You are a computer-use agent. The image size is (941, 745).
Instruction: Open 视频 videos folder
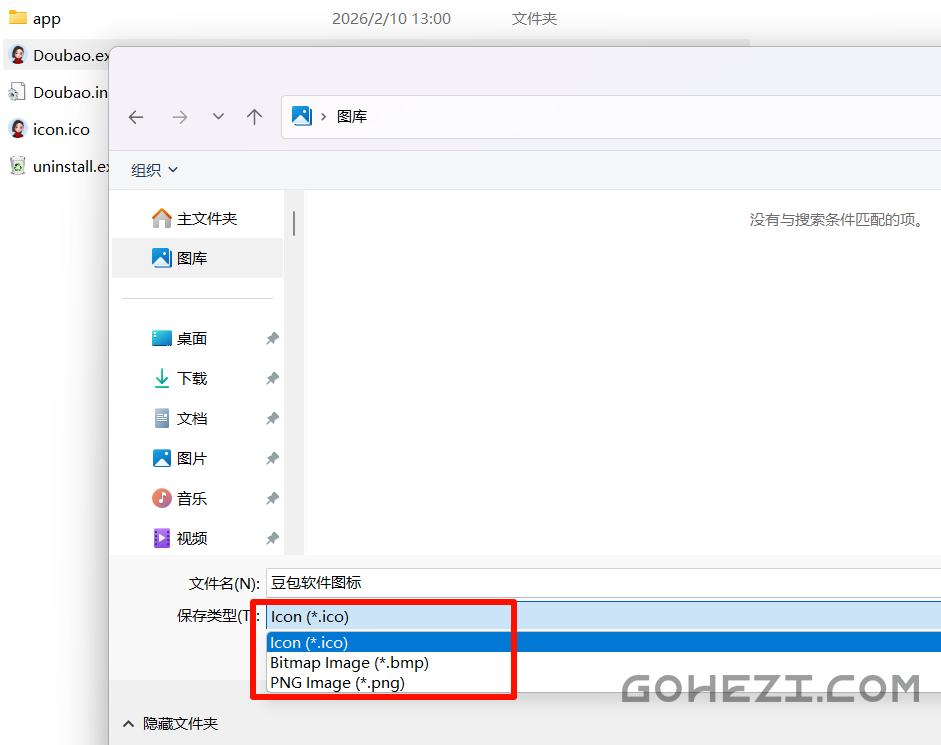pyautogui.click(x=191, y=538)
